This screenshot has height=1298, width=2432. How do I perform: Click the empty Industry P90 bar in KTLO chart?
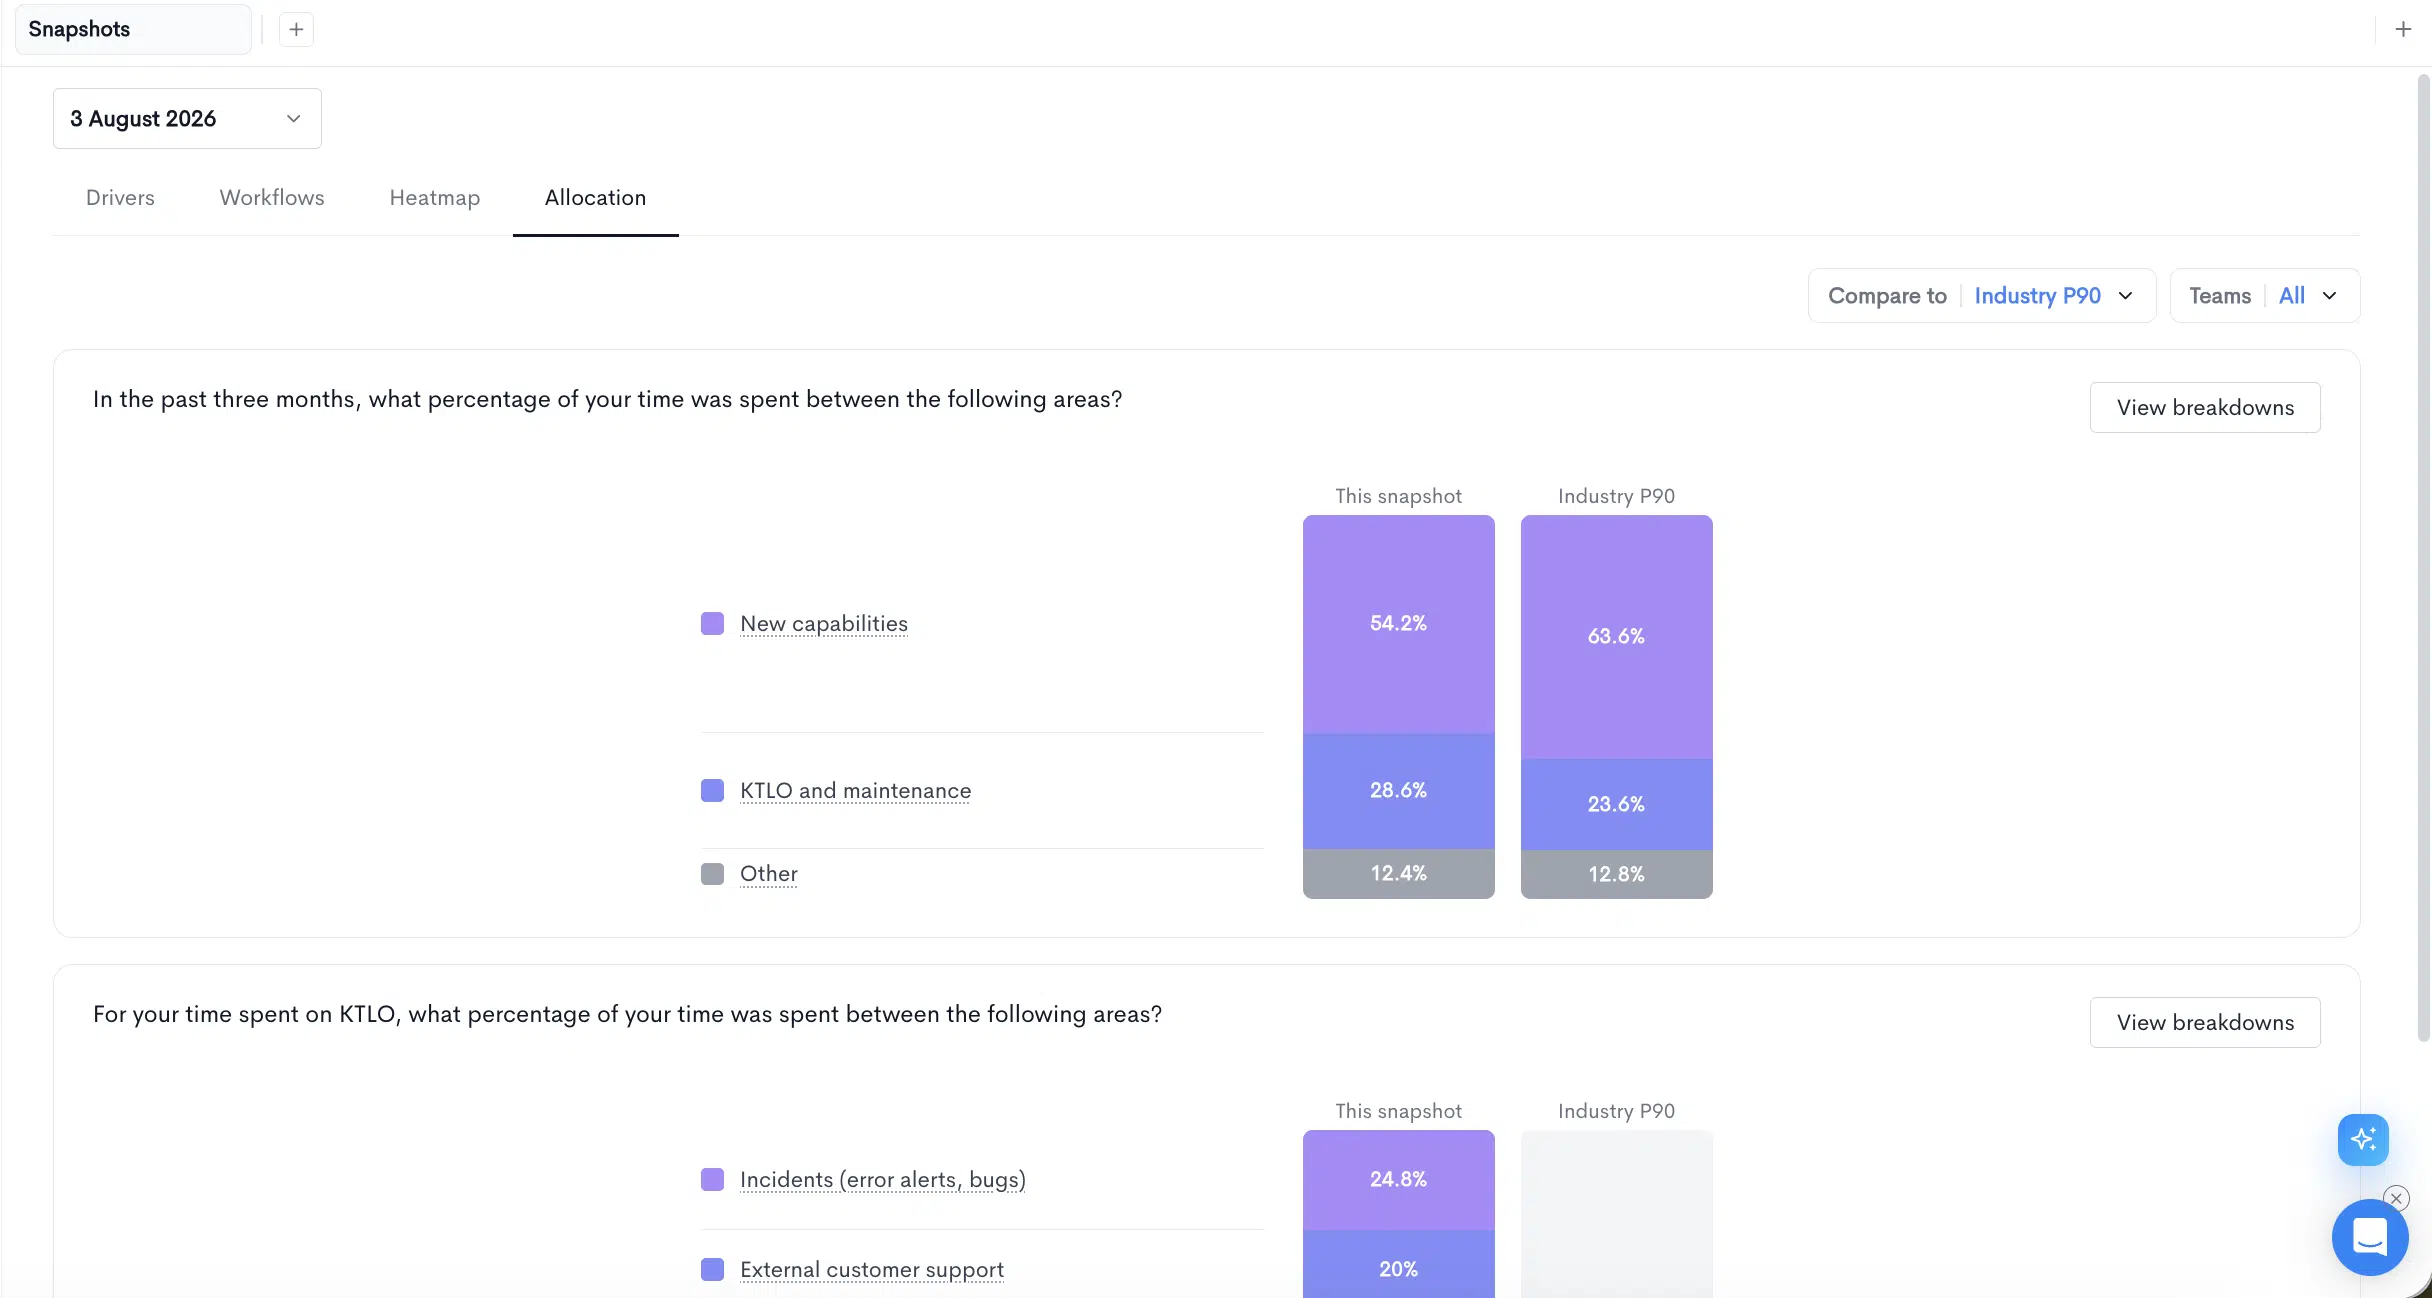(1616, 1214)
